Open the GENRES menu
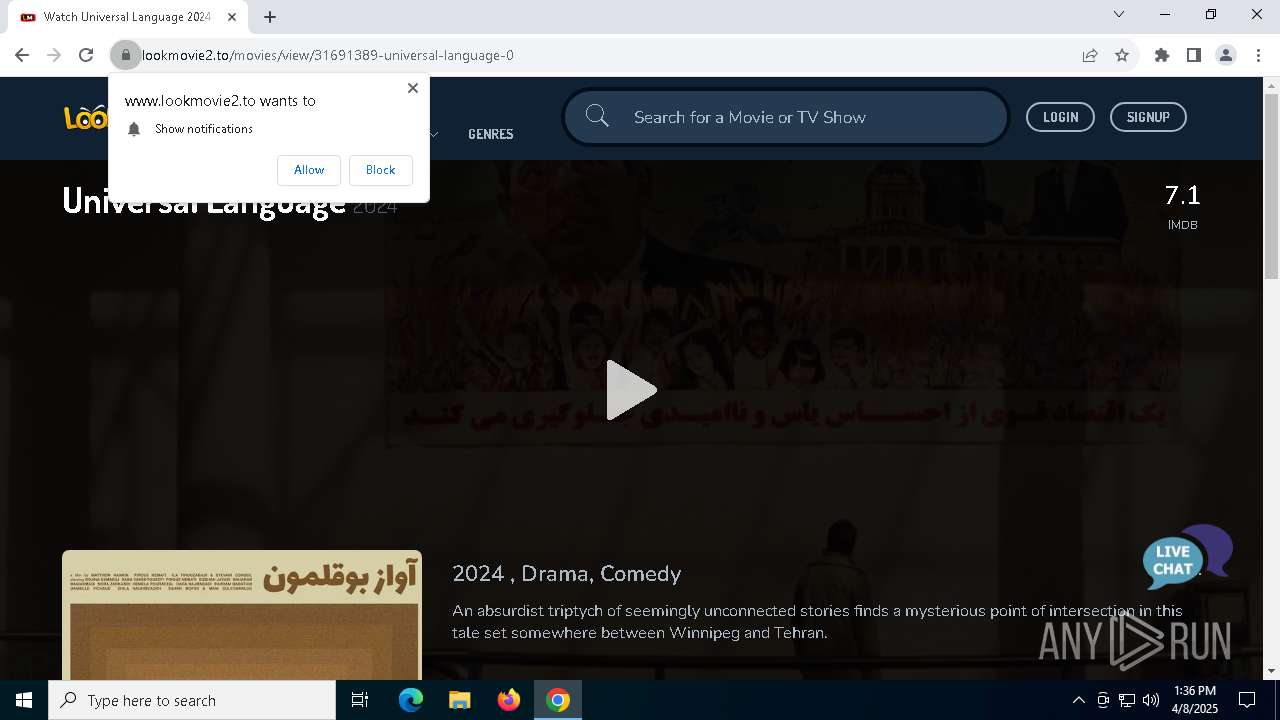Viewport: 1280px width, 720px height. [x=491, y=134]
